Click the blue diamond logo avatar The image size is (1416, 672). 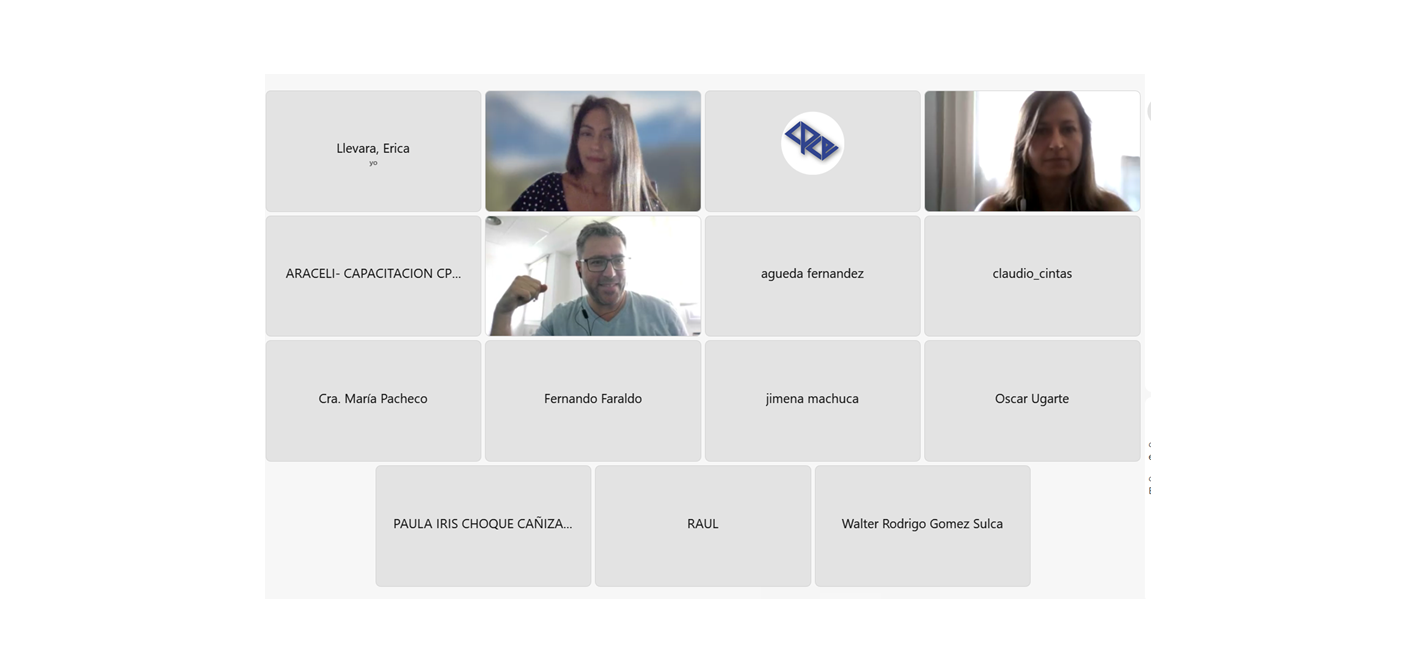[x=812, y=143]
